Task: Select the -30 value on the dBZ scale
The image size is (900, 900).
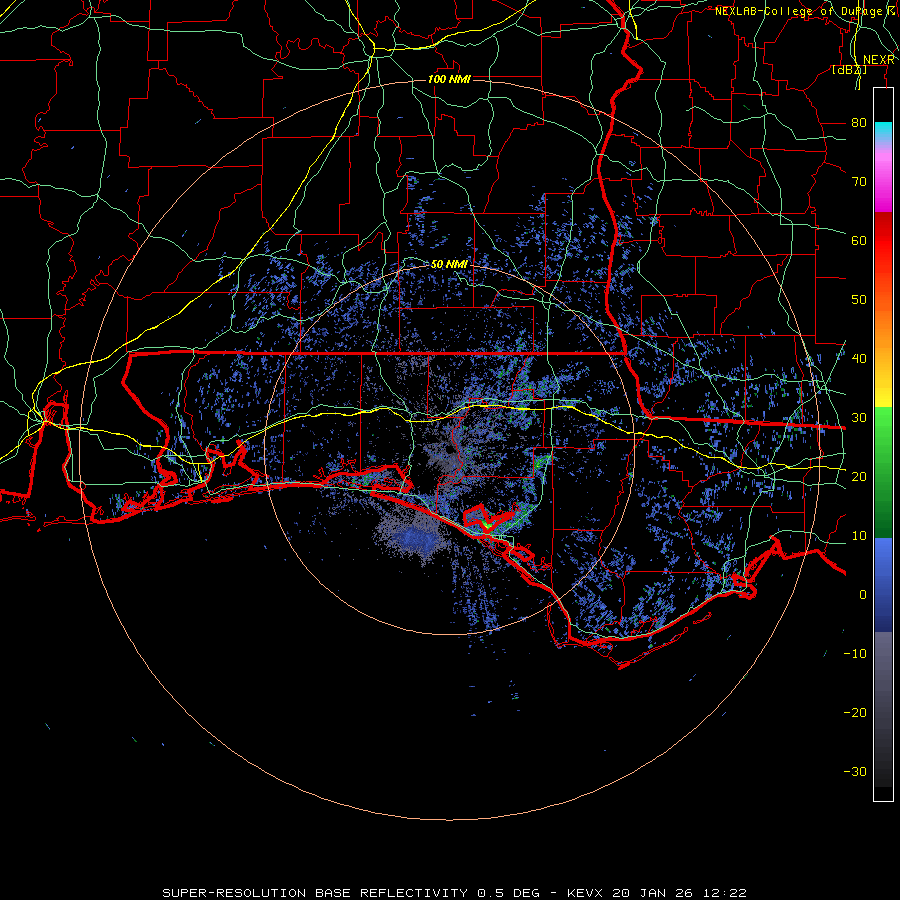Action: pyautogui.click(x=855, y=771)
